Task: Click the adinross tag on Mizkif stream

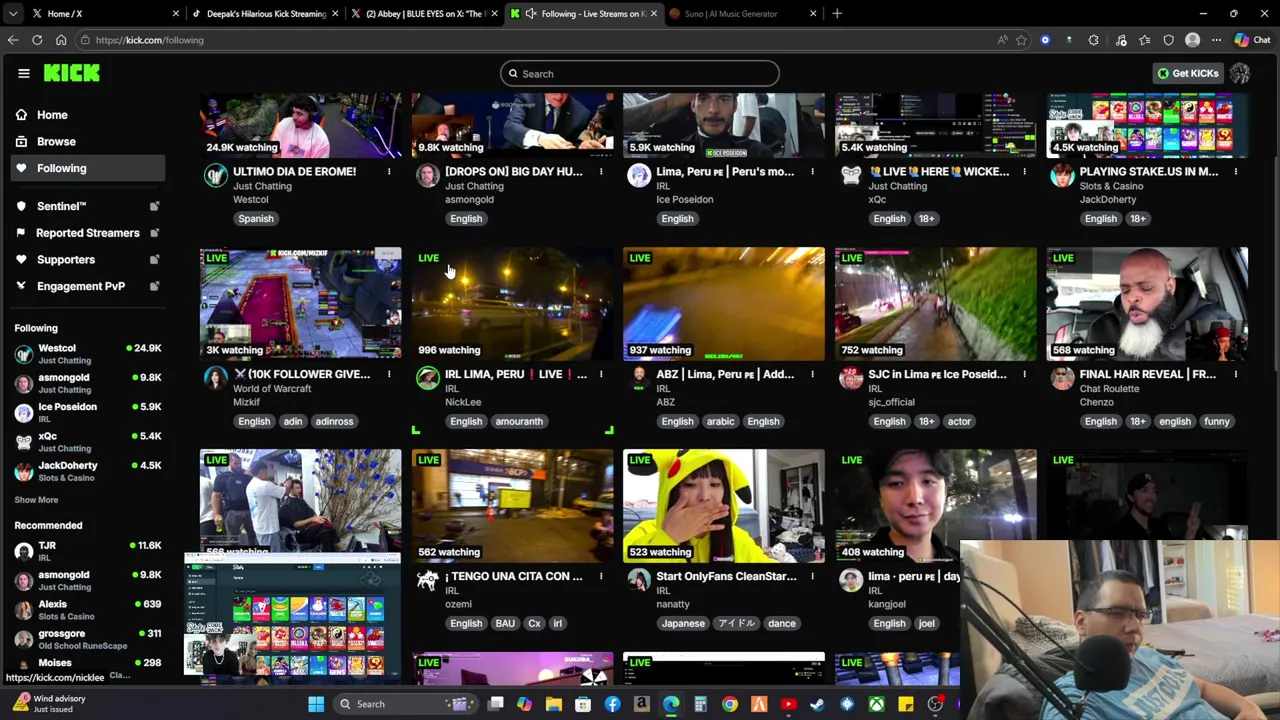Action: 334,421
